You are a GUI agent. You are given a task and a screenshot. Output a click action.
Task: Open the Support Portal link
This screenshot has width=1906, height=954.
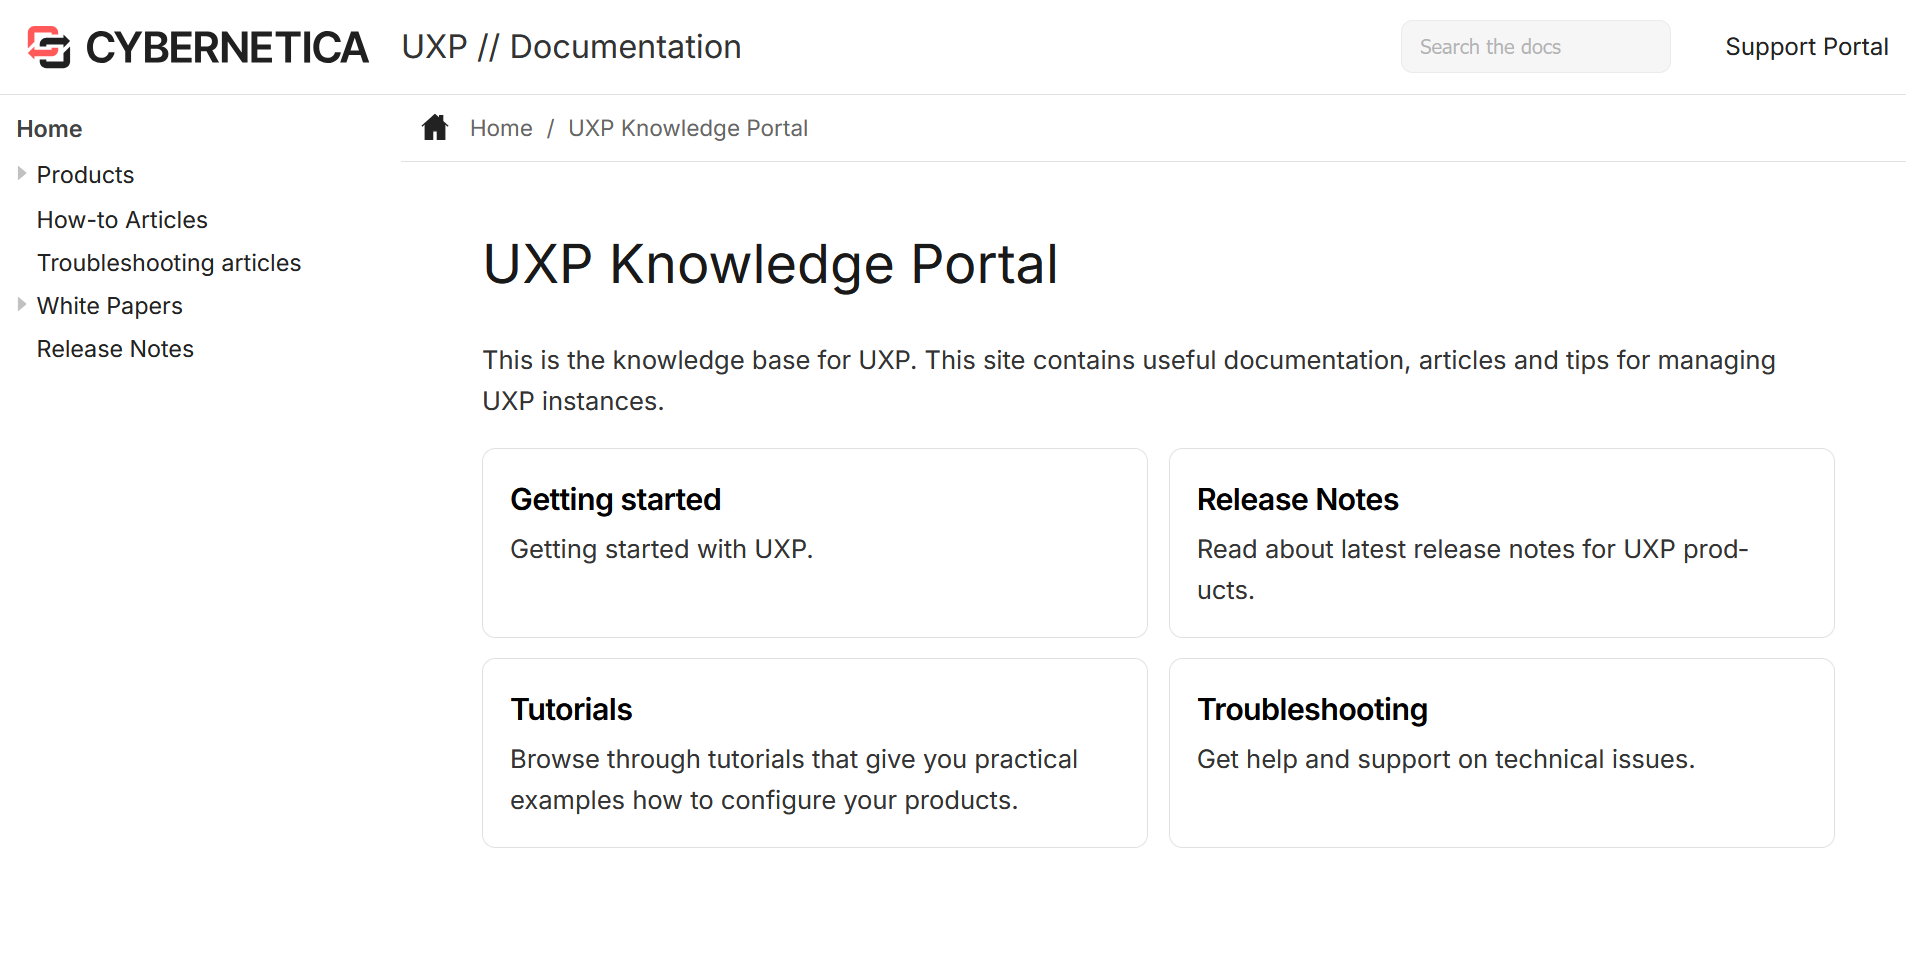pos(1806,47)
